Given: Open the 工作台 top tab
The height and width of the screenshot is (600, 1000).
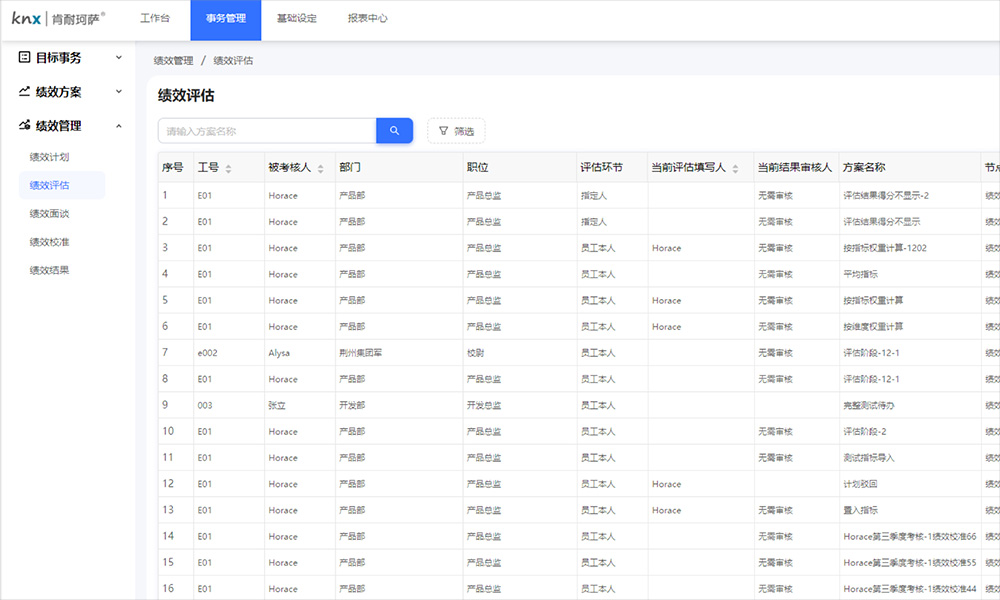Looking at the screenshot, I should (x=155, y=18).
